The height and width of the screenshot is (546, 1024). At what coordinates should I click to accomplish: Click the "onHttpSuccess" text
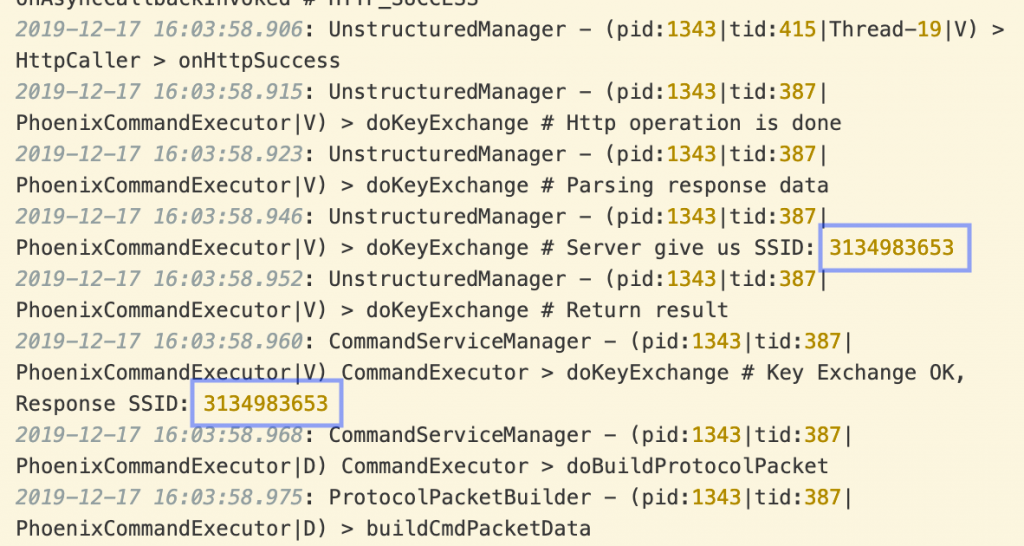[x=259, y=61]
